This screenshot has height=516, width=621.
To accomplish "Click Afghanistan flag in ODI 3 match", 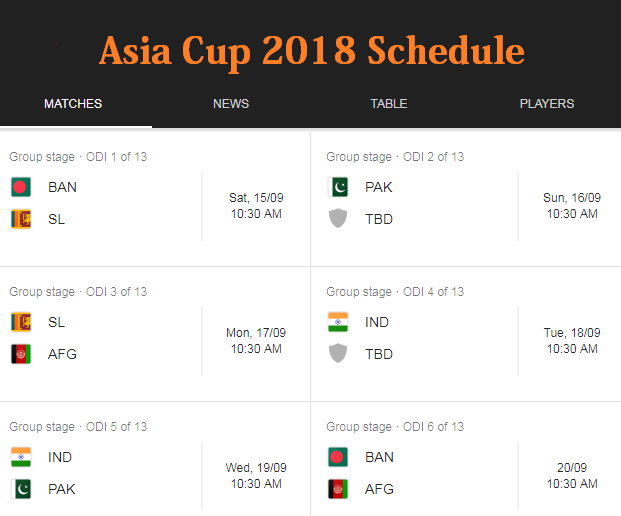I will [x=21, y=354].
